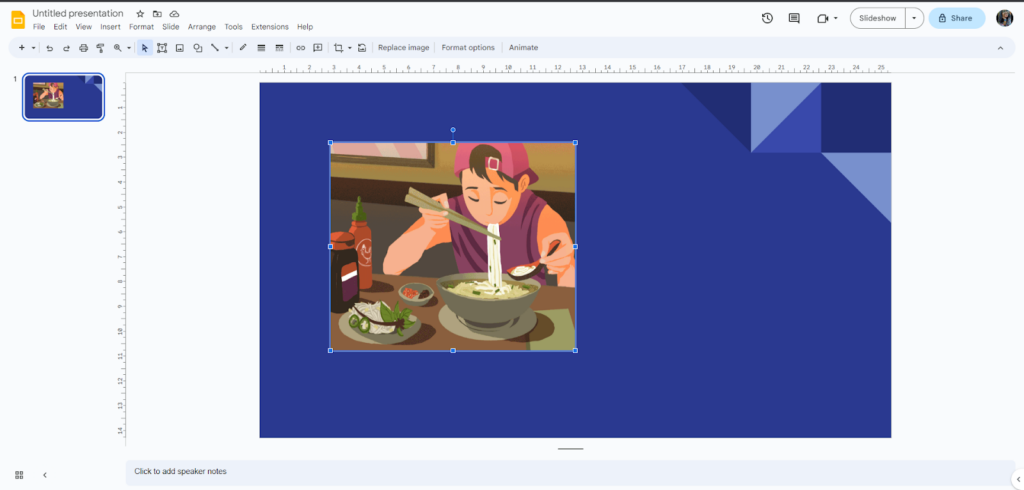Click the insert link icon
The image size is (1024, 490).
(300, 48)
